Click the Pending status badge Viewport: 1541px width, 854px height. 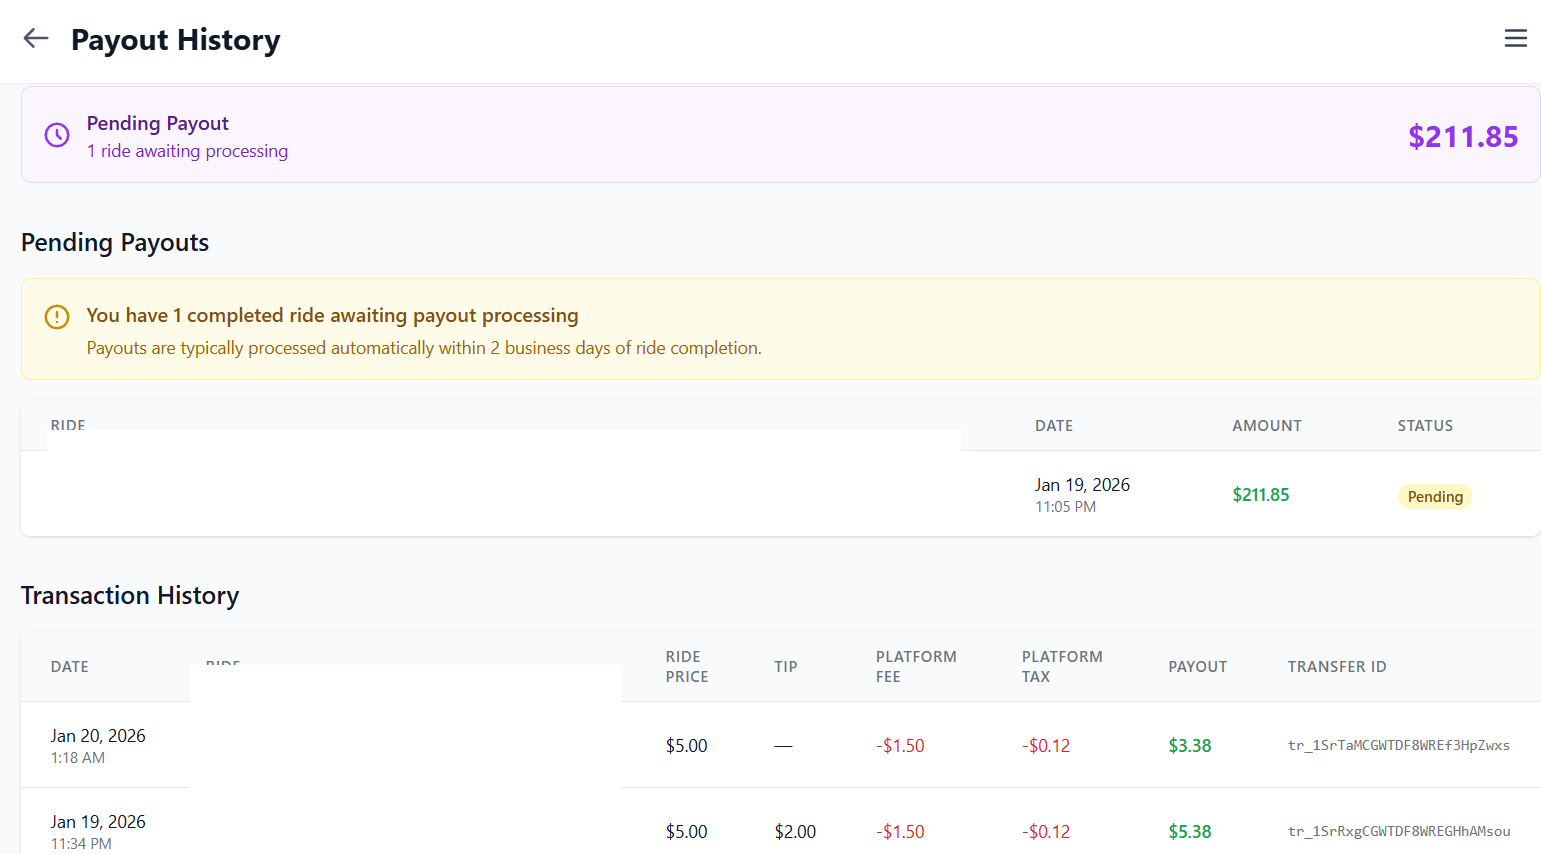[1435, 496]
